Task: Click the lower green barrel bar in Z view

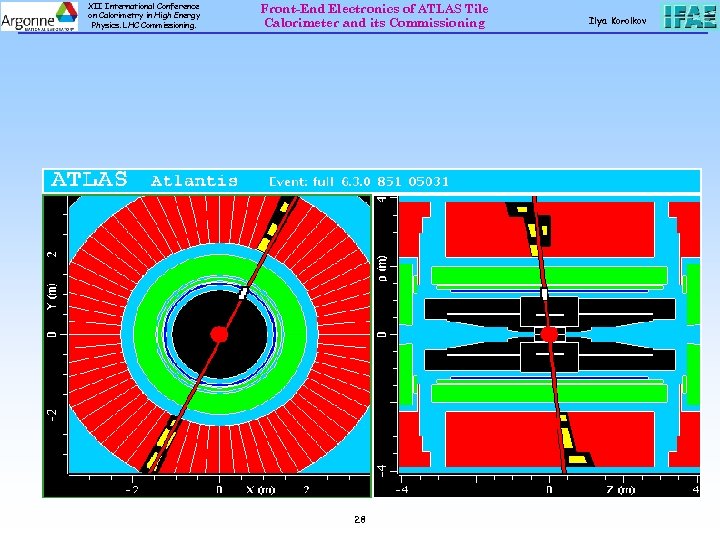Action: tap(549, 394)
